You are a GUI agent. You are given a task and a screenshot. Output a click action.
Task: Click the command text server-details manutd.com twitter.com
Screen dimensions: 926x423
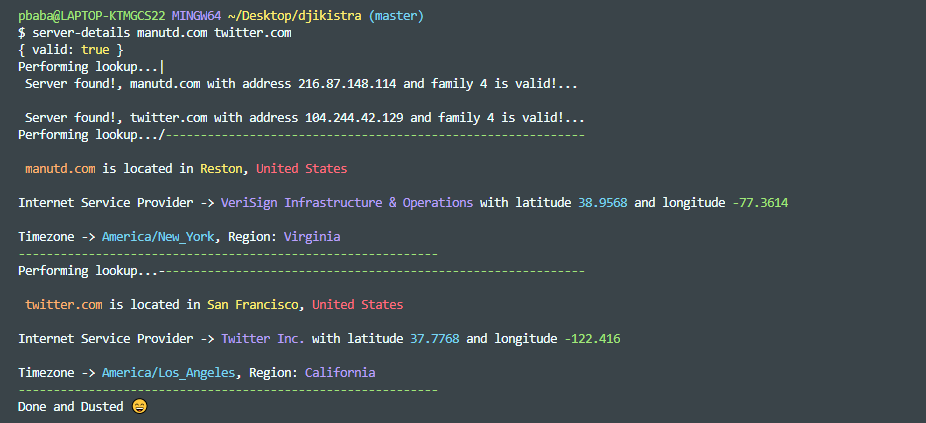[162, 33]
